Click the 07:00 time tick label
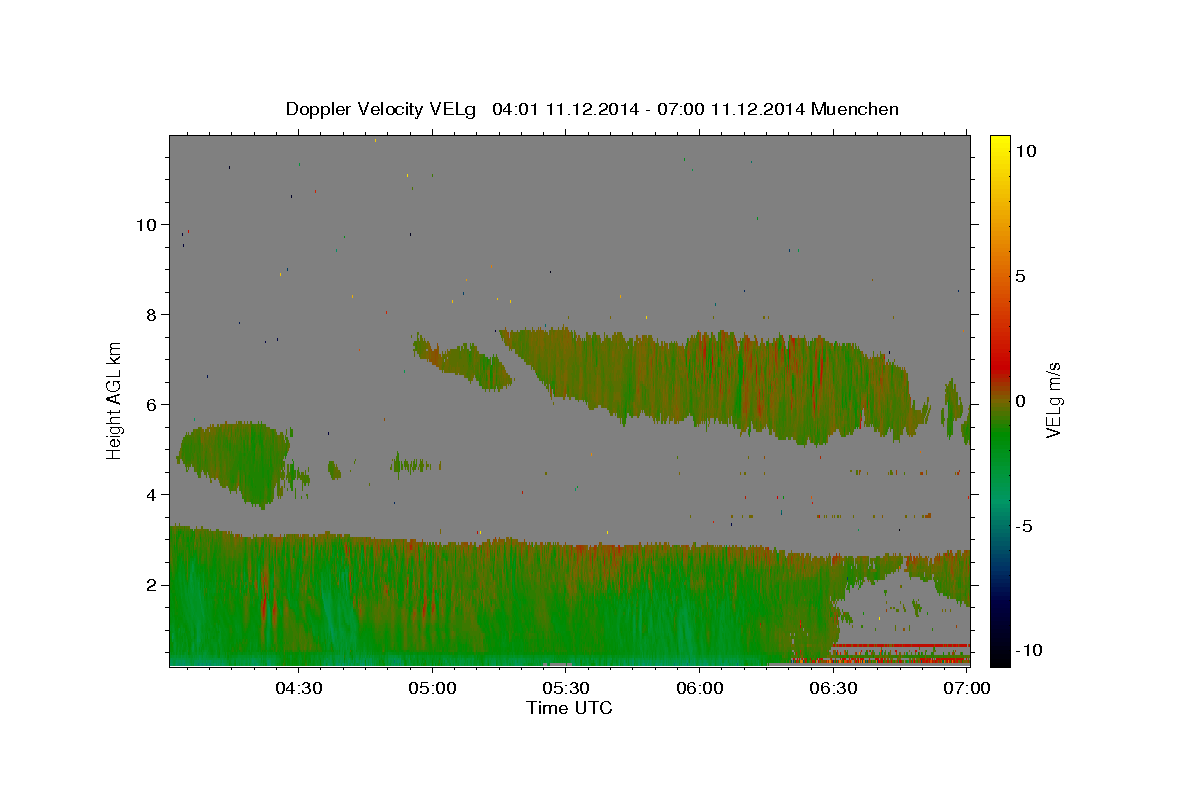Image resolution: width=1200 pixels, height=800 pixels. tap(967, 688)
